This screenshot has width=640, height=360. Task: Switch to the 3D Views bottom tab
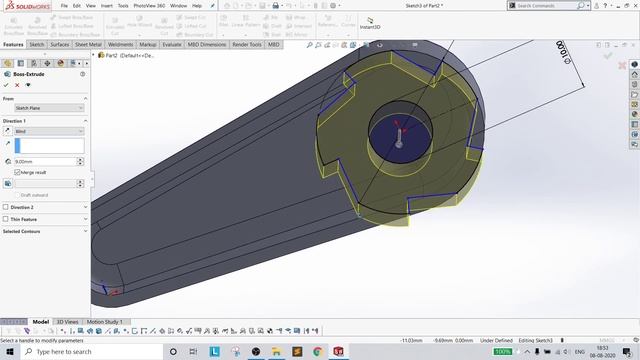click(x=67, y=322)
